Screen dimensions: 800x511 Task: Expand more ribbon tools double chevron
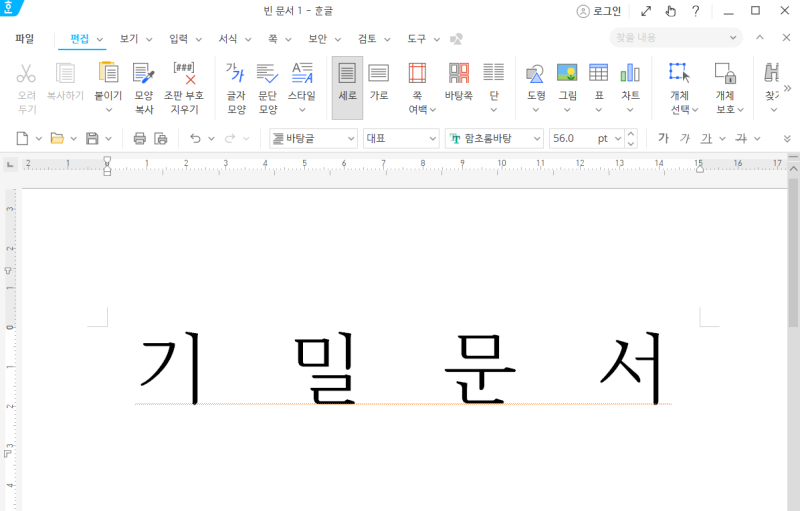[x=787, y=88]
